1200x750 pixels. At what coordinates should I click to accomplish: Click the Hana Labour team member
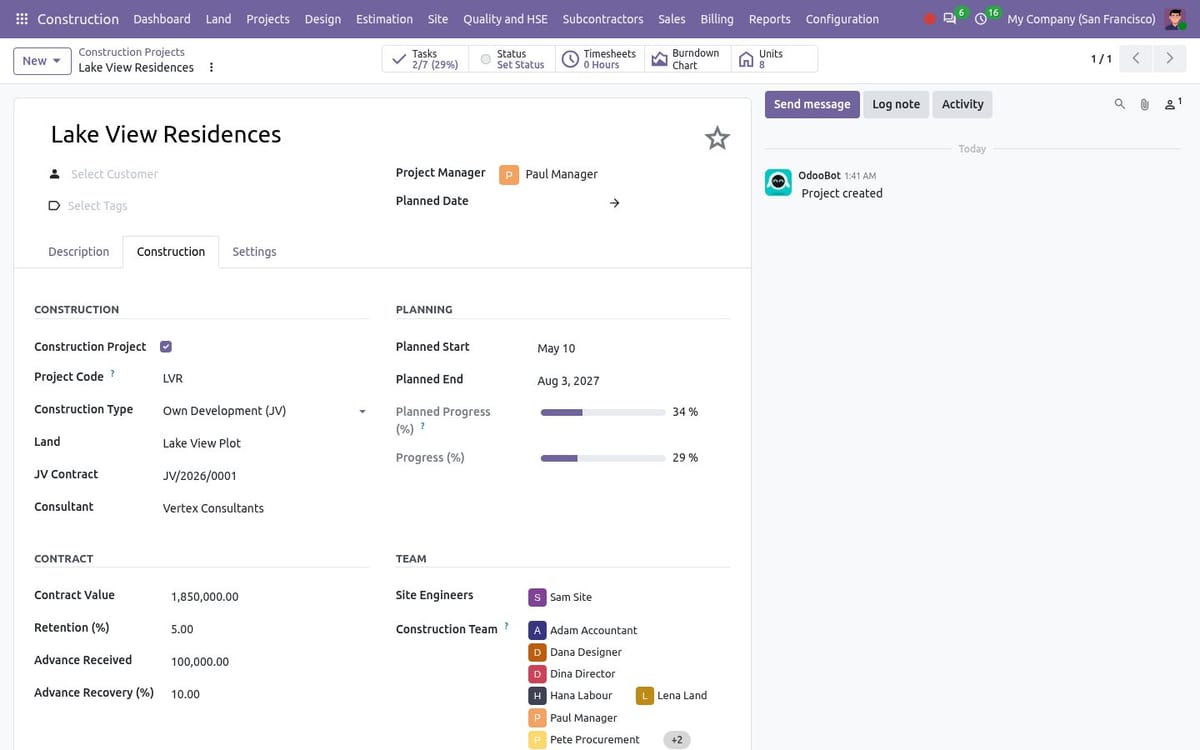[571, 695]
